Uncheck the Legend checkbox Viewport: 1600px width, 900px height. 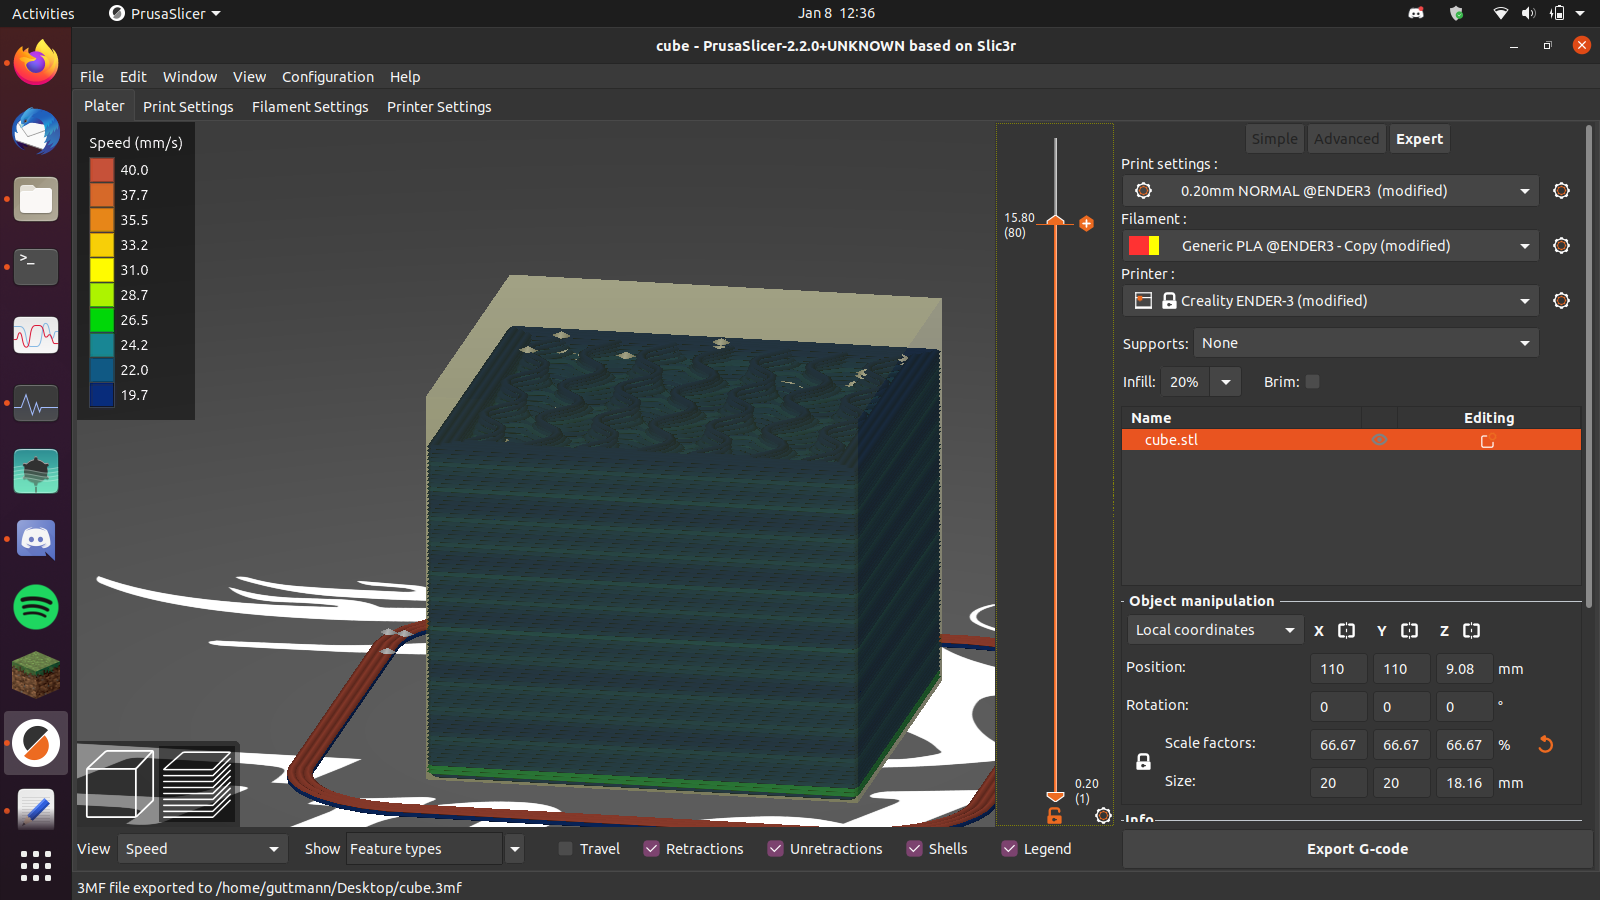click(x=1009, y=849)
